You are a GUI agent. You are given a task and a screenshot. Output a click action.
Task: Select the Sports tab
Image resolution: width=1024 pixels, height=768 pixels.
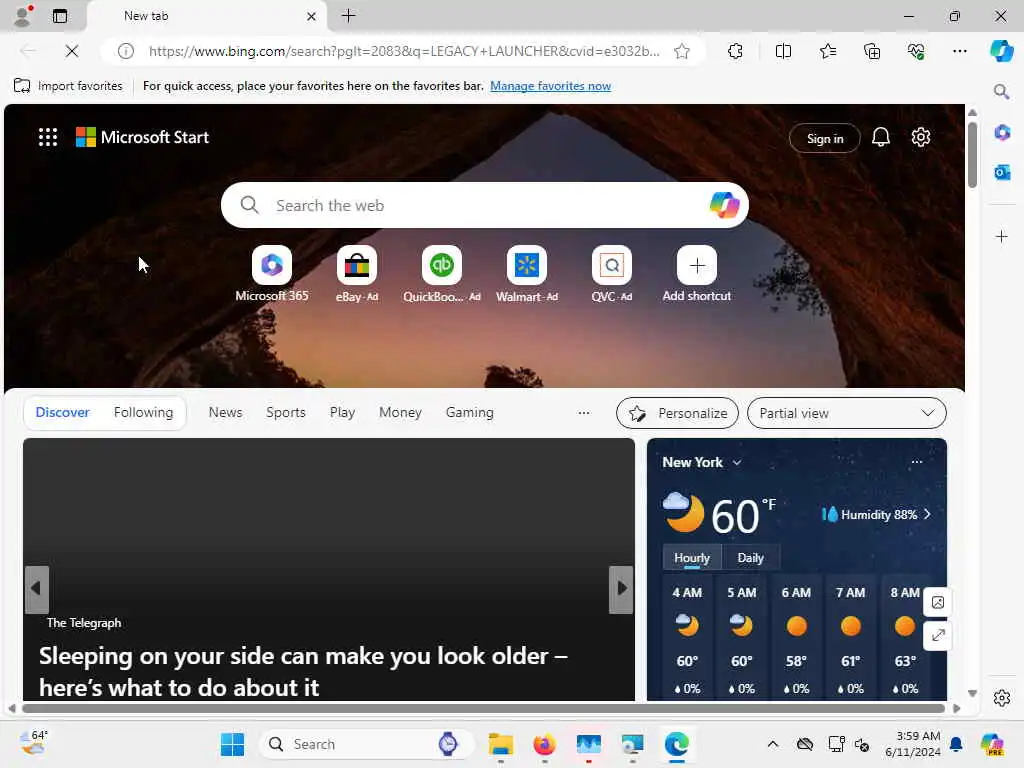[285, 413]
